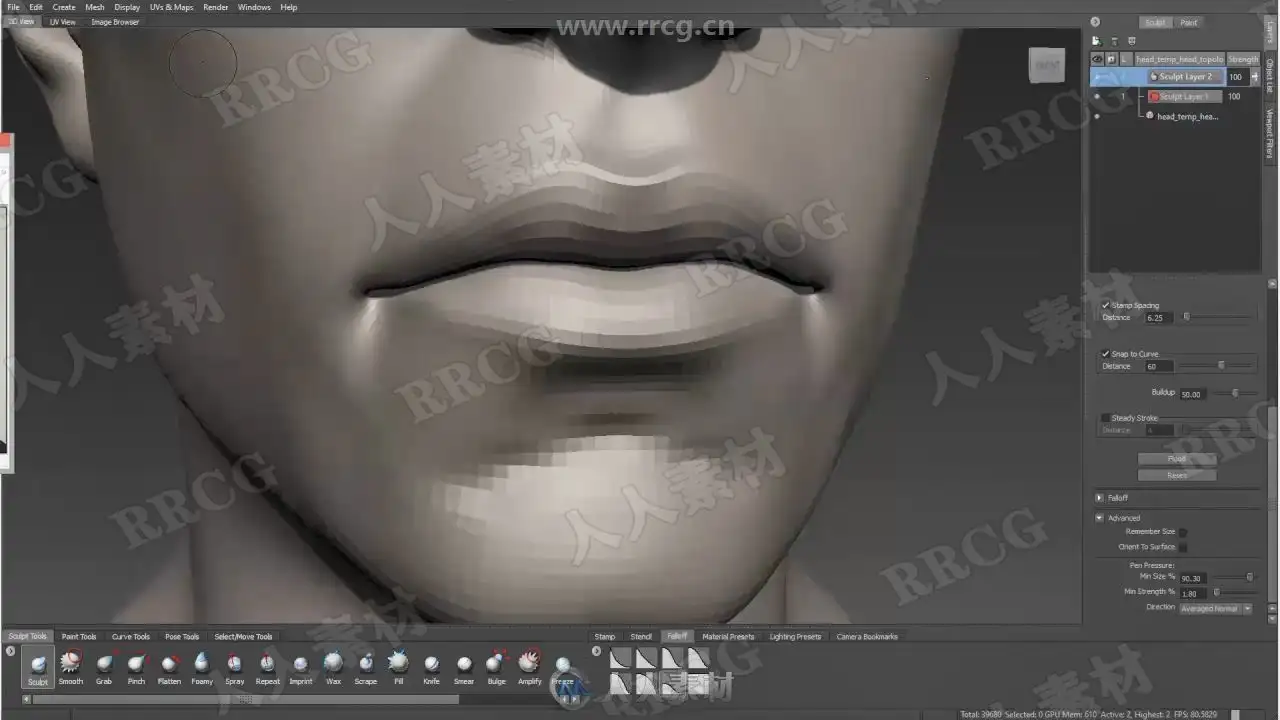Open Sculpt Layer 2 strength slider arrow
Viewport: 1280px width, 720px height.
pyautogui.click(x=1255, y=77)
